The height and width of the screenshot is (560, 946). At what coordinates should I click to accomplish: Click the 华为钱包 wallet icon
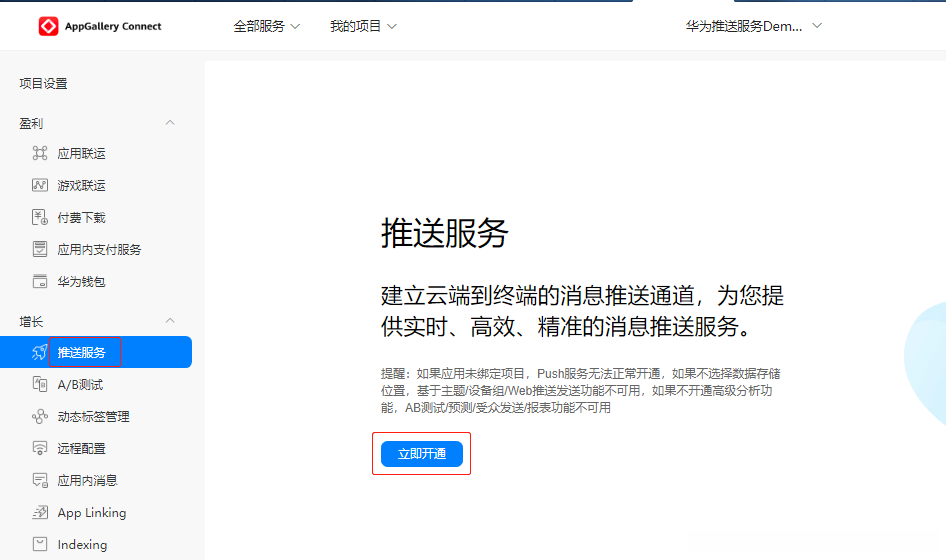(x=40, y=281)
